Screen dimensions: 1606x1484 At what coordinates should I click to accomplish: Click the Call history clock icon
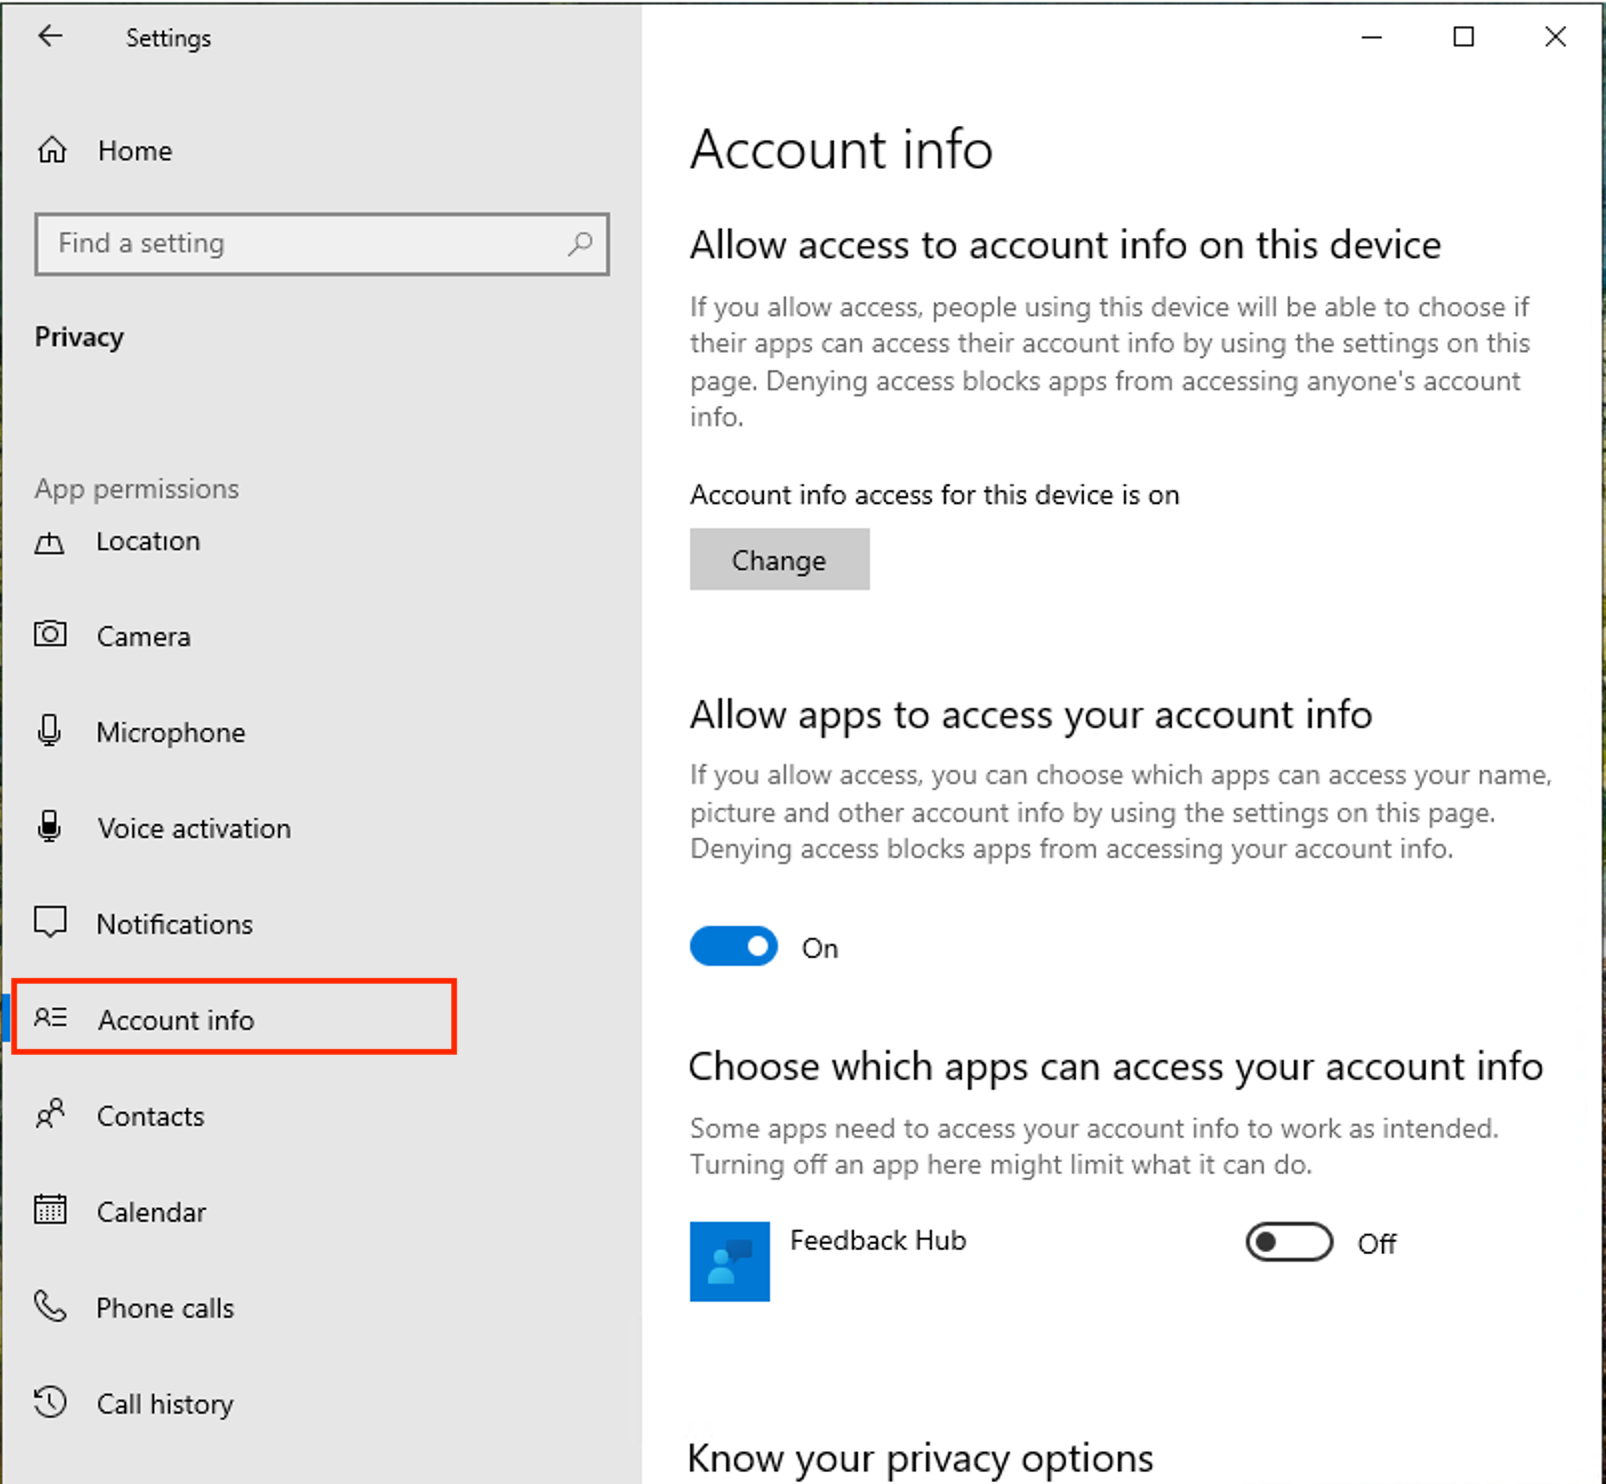pyautogui.click(x=50, y=1402)
